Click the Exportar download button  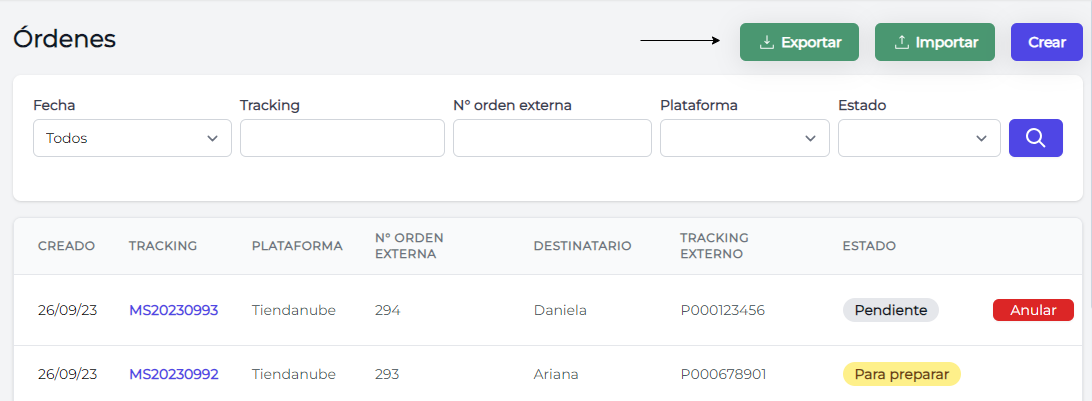point(799,42)
